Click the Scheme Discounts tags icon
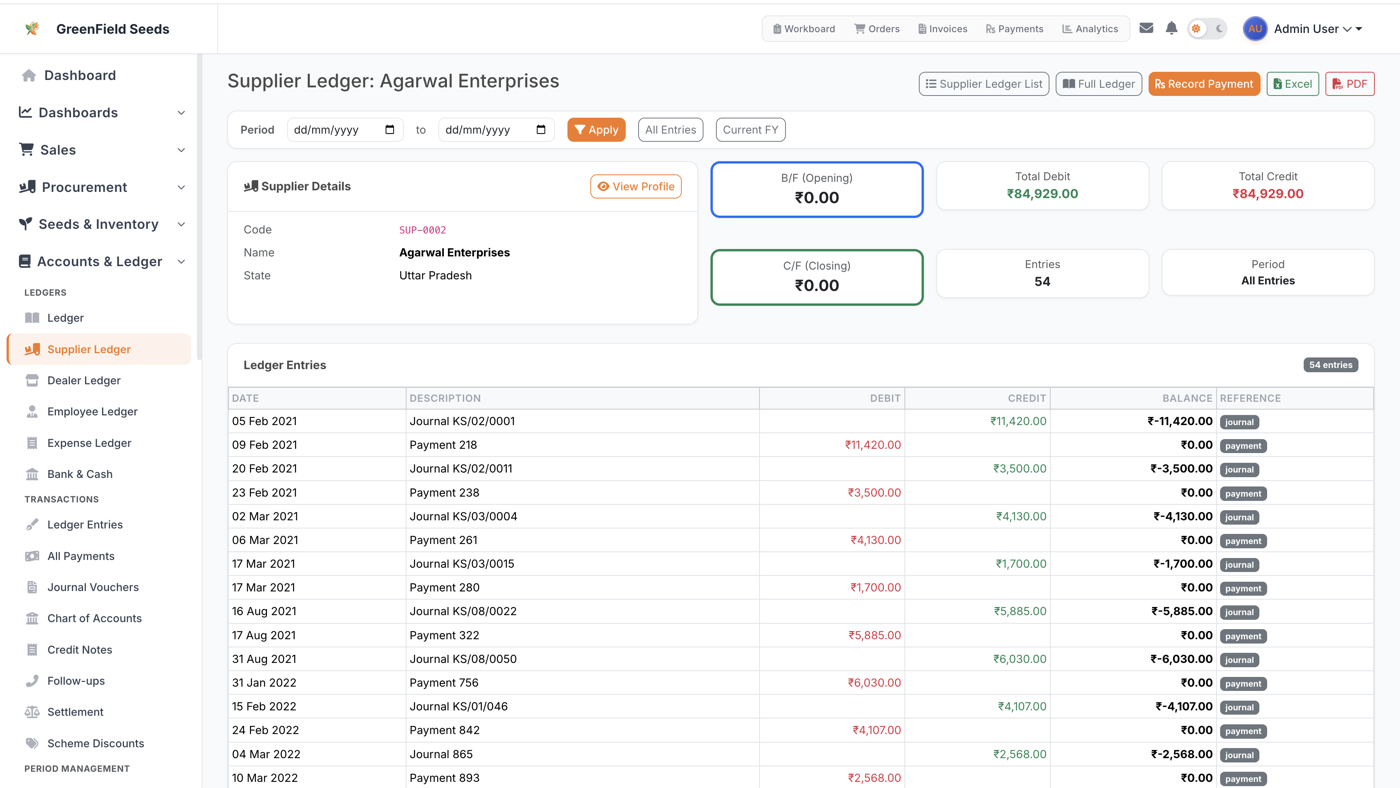Image resolution: width=1400 pixels, height=788 pixels. [32, 743]
